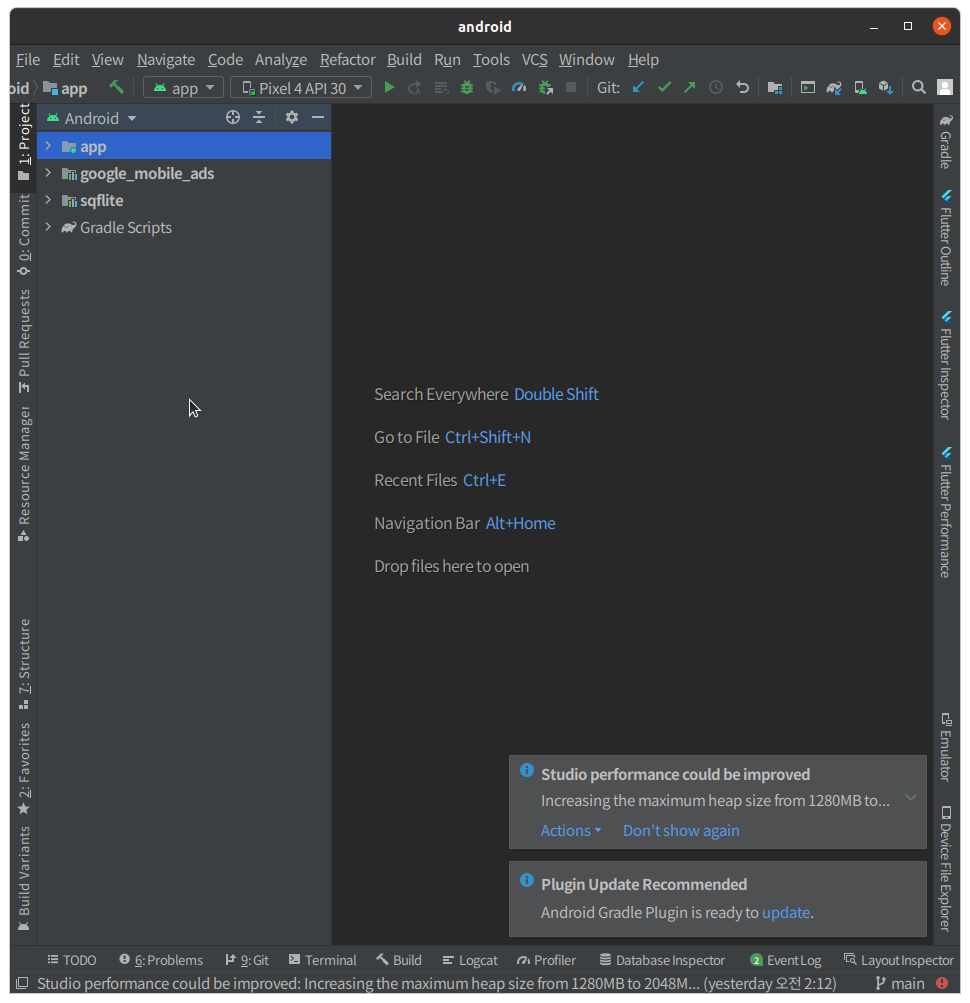Open the Refactor menu

tap(347, 59)
